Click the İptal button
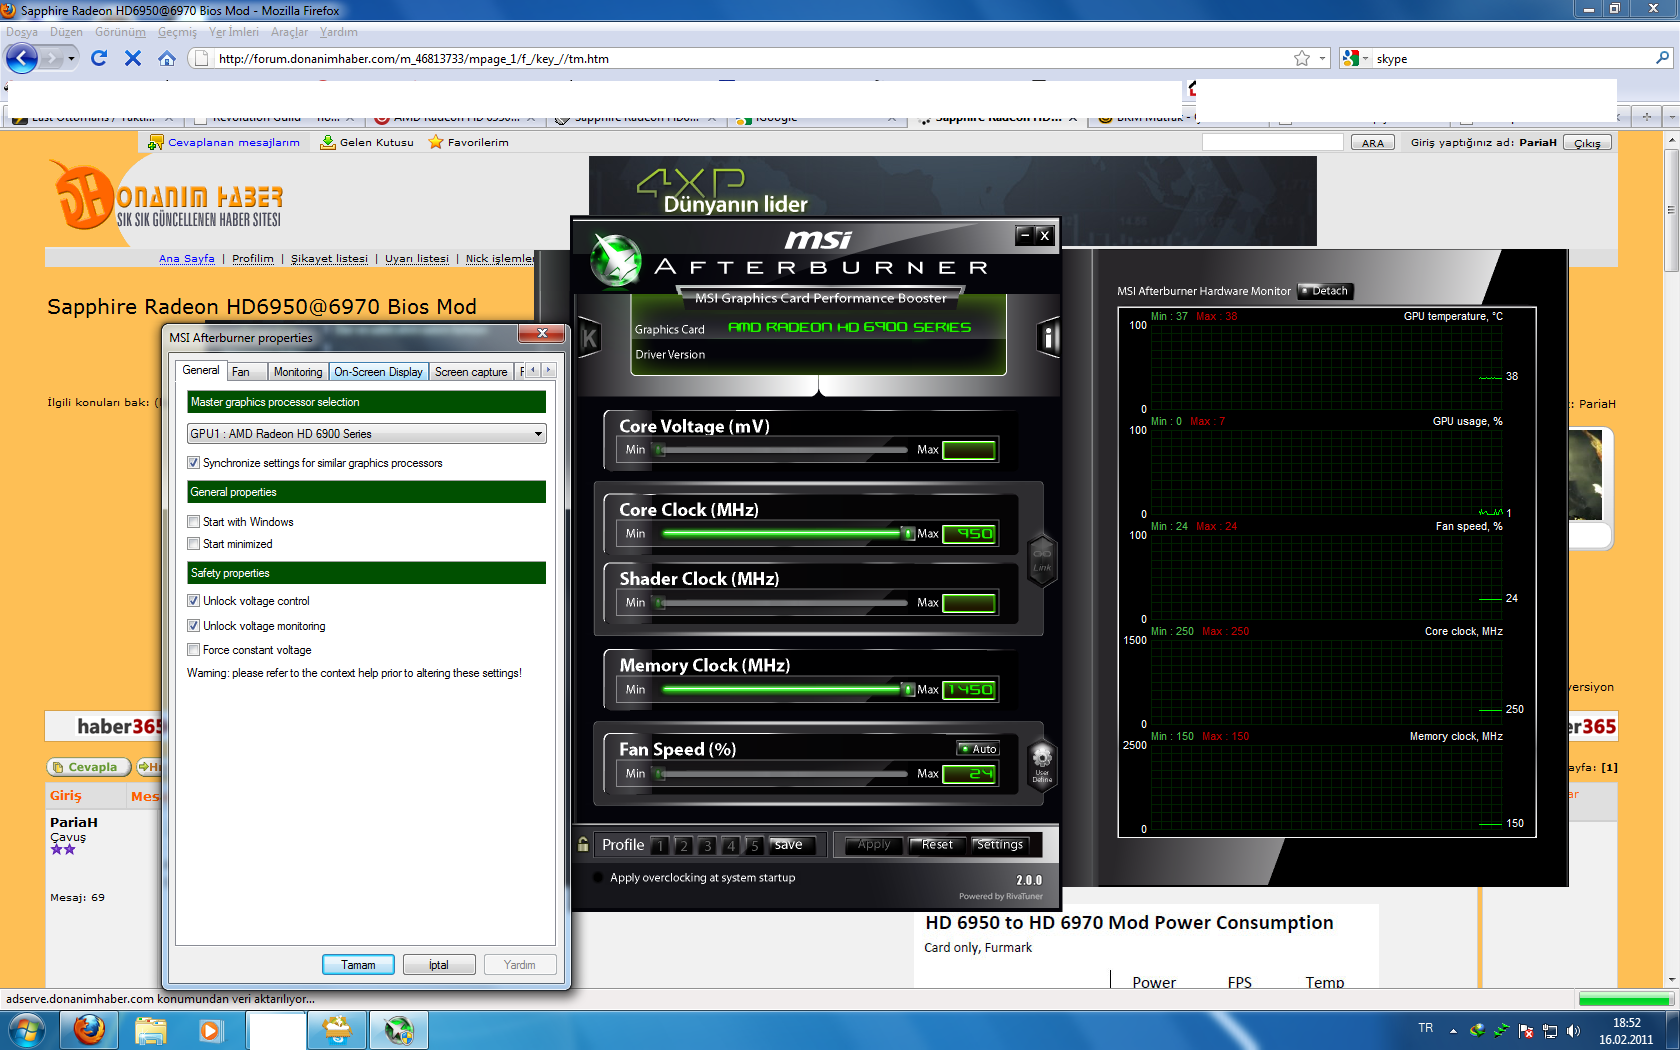Image resolution: width=1680 pixels, height=1050 pixels. pyautogui.click(x=439, y=965)
